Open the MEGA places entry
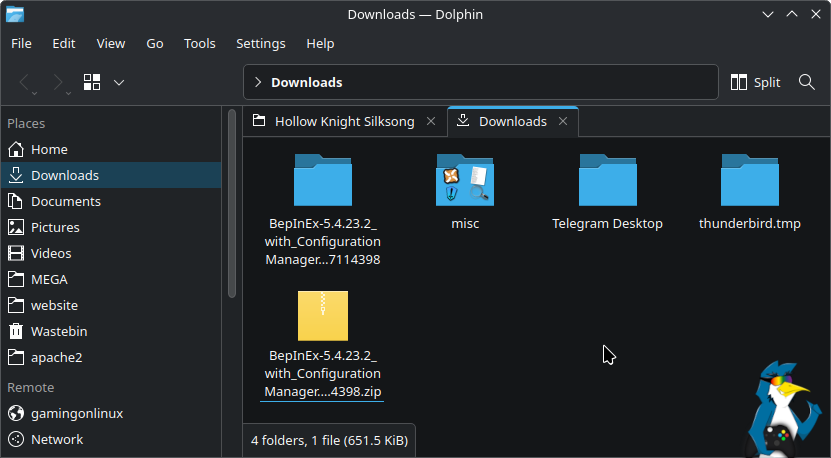831x458 pixels. 49,279
